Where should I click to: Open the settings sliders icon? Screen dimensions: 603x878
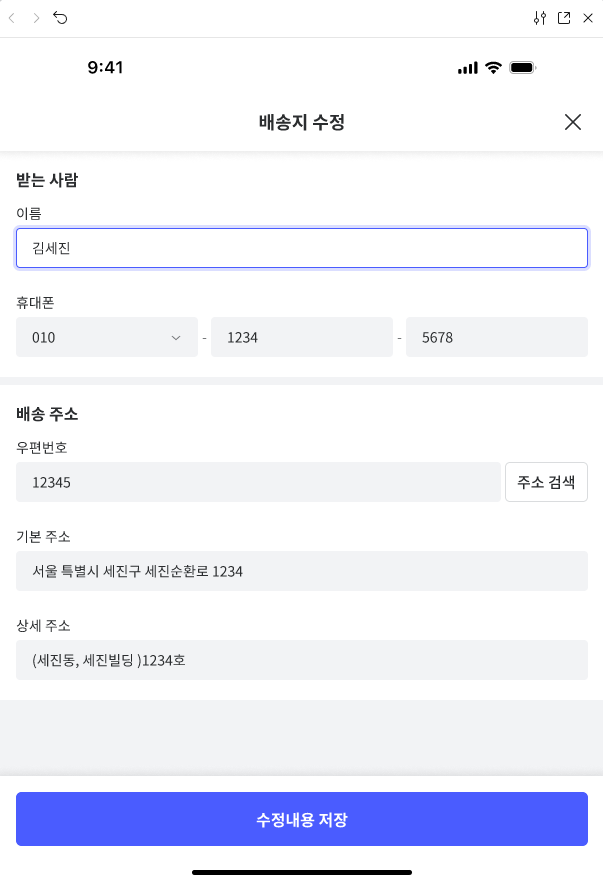540,18
